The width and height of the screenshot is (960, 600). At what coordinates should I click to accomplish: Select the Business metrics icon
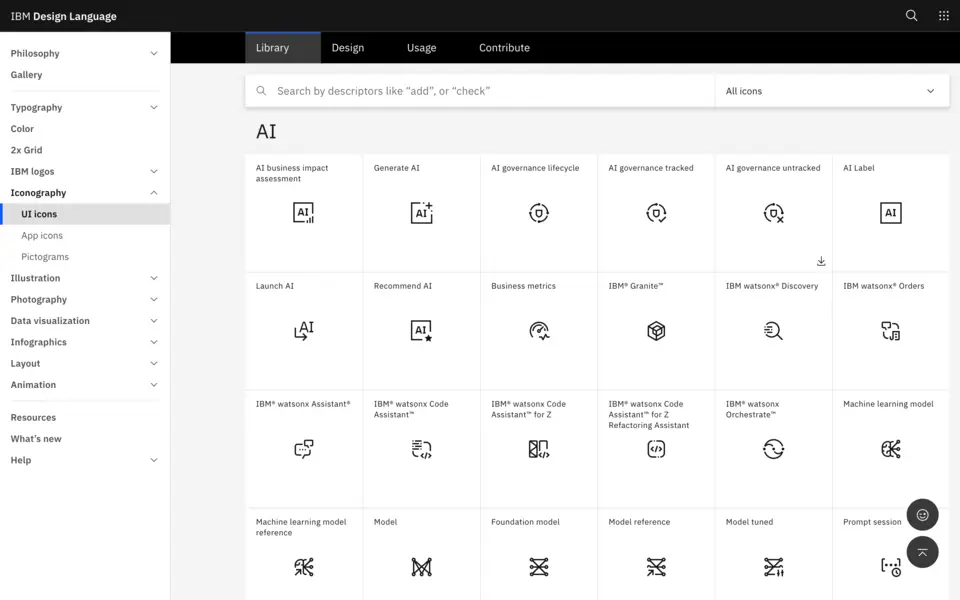click(539, 331)
